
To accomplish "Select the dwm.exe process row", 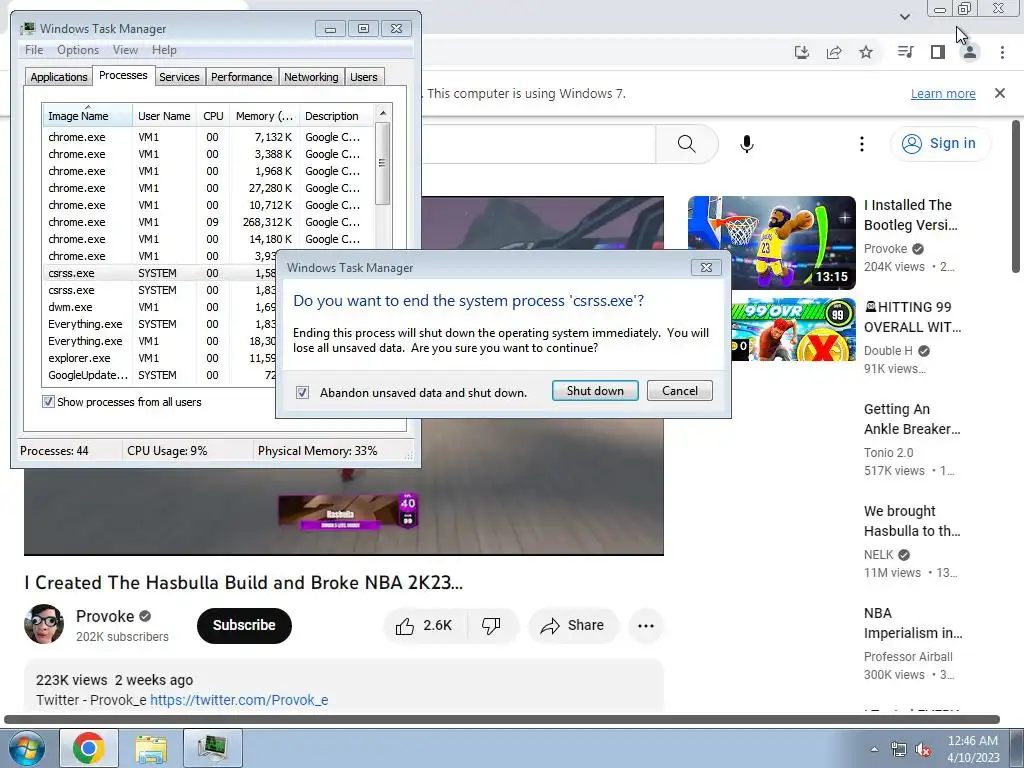I will [x=159, y=307].
